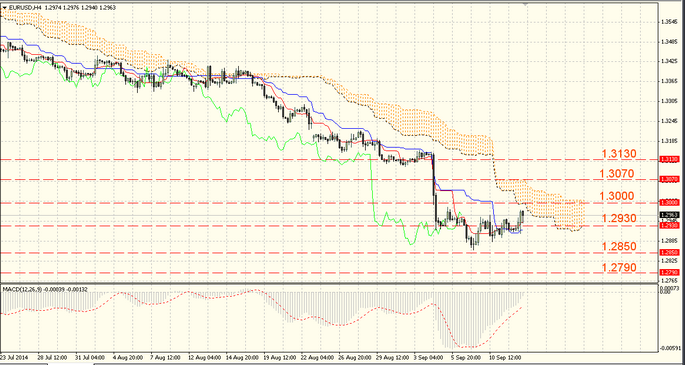Click the large orange 1.2850 text label
The image size is (685, 365).
619,247
